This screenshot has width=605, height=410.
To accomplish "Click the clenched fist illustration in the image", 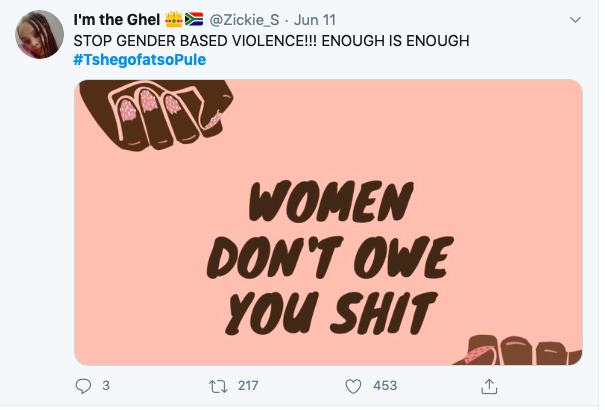I will click(158, 115).
